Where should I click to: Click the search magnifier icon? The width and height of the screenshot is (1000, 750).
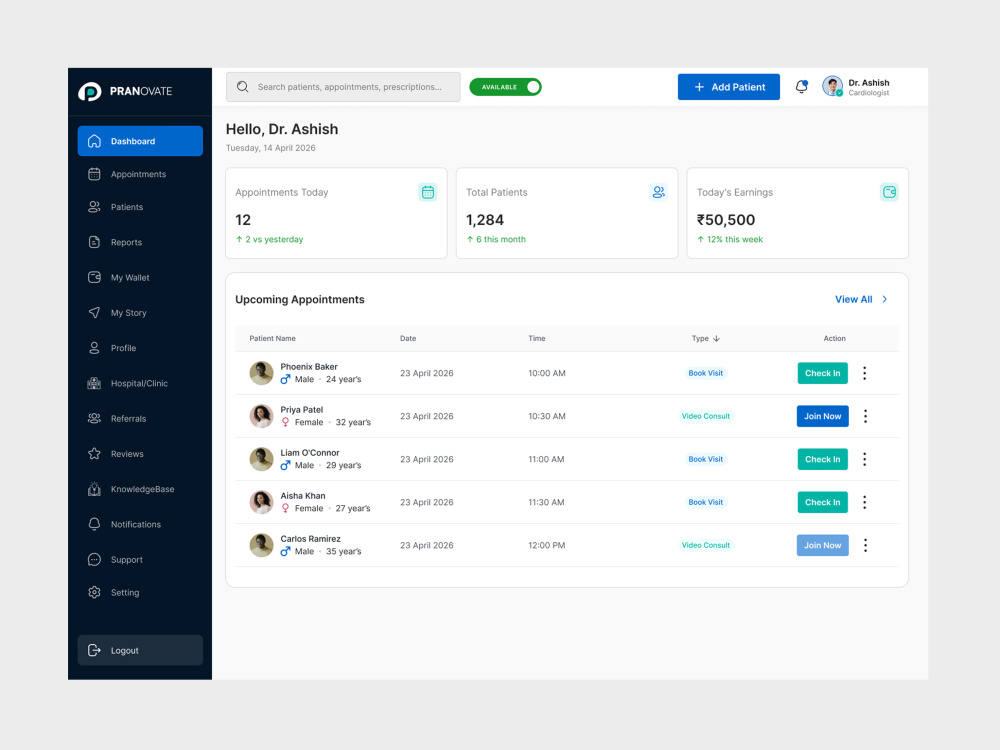242,87
